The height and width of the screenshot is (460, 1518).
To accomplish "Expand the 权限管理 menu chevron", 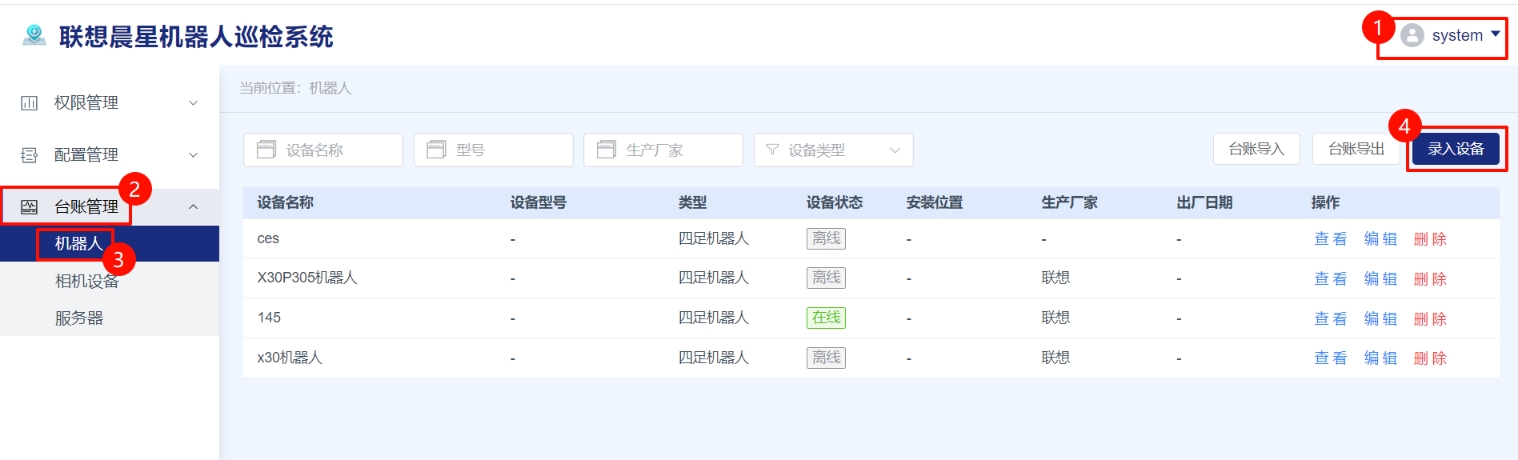I will (194, 103).
